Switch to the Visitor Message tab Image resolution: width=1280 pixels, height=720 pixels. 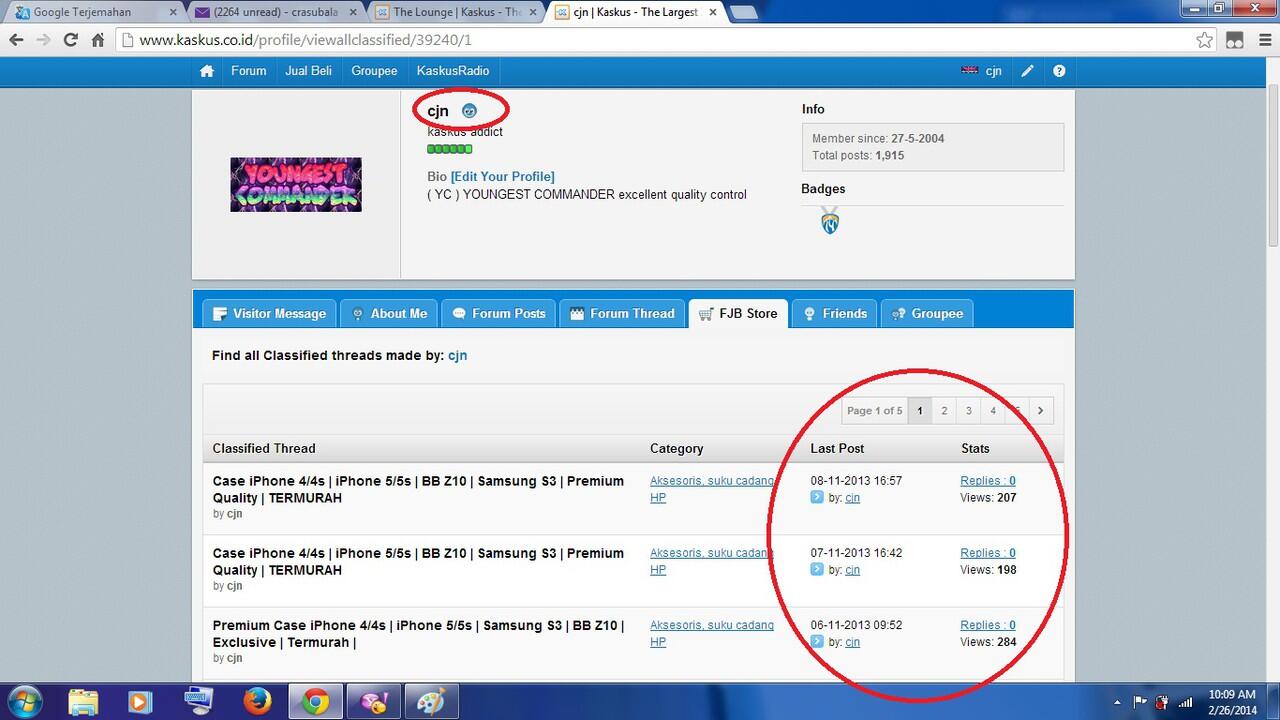pyautogui.click(x=269, y=313)
